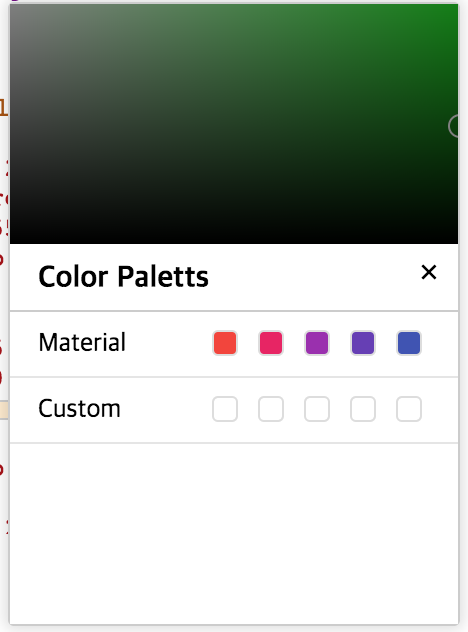
Task: Choose the indigo blue Material swatch
Action: tap(409, 343)
